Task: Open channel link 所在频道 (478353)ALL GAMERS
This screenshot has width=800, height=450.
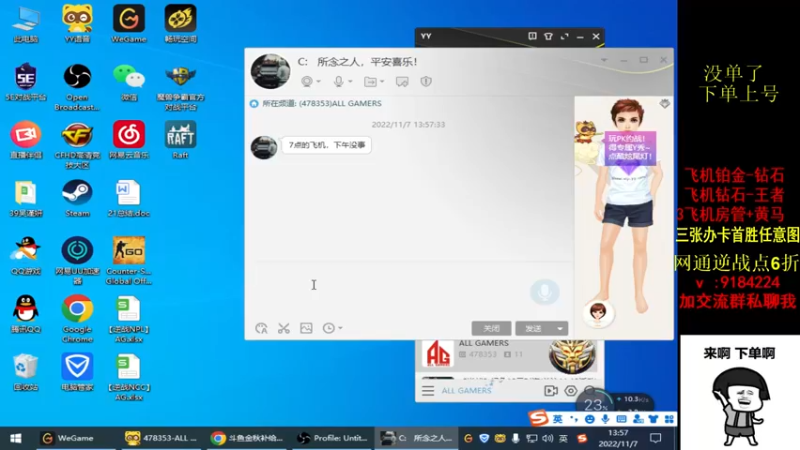Action: pos(322,104)
